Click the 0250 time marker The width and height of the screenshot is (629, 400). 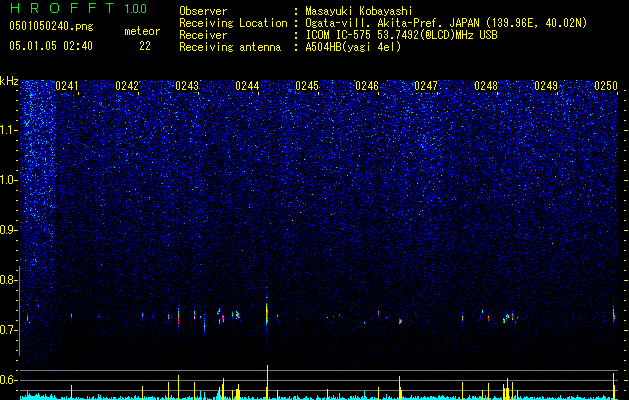(606, 85)
